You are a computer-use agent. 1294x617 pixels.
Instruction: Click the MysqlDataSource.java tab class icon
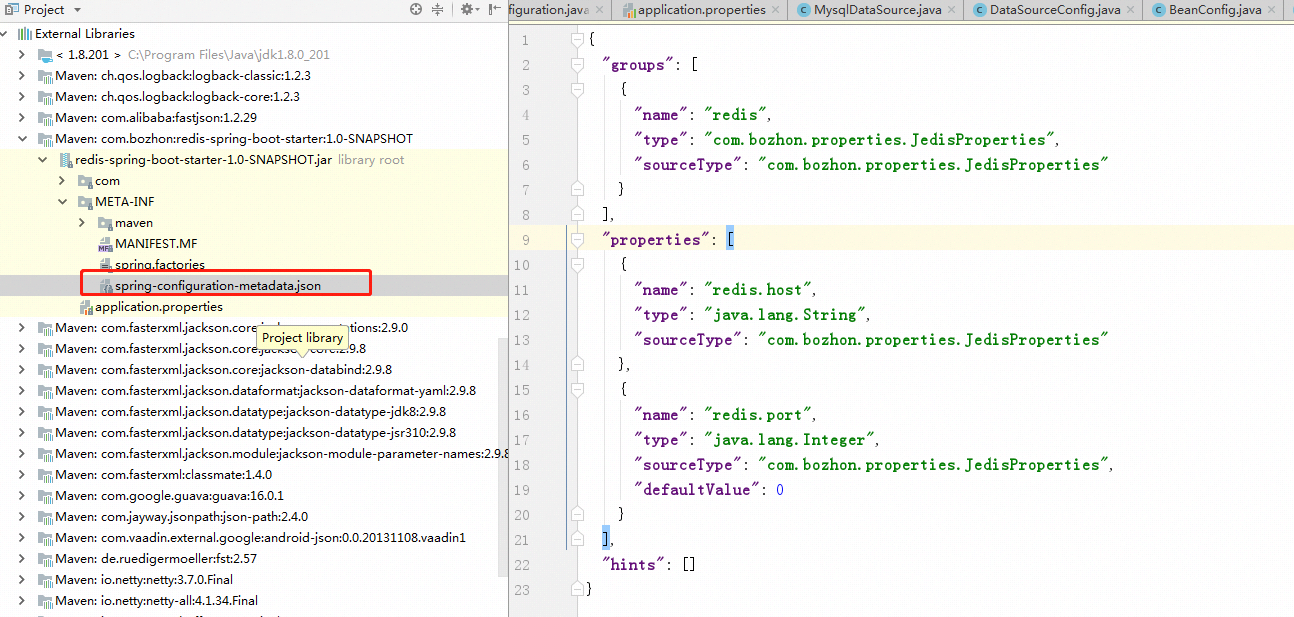(x=804, y=10)
